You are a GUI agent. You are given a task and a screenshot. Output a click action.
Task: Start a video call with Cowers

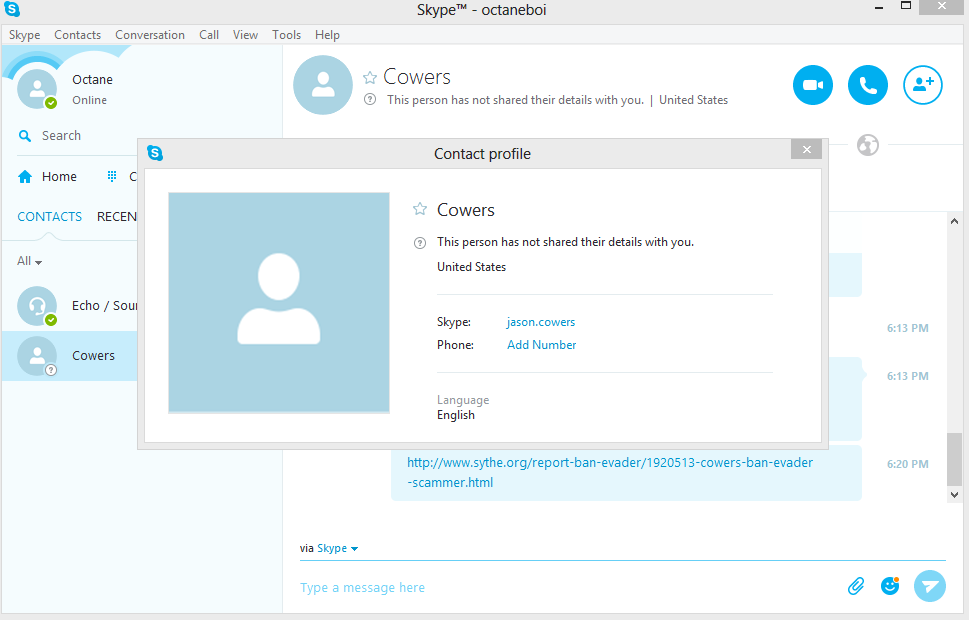point(813,85)
